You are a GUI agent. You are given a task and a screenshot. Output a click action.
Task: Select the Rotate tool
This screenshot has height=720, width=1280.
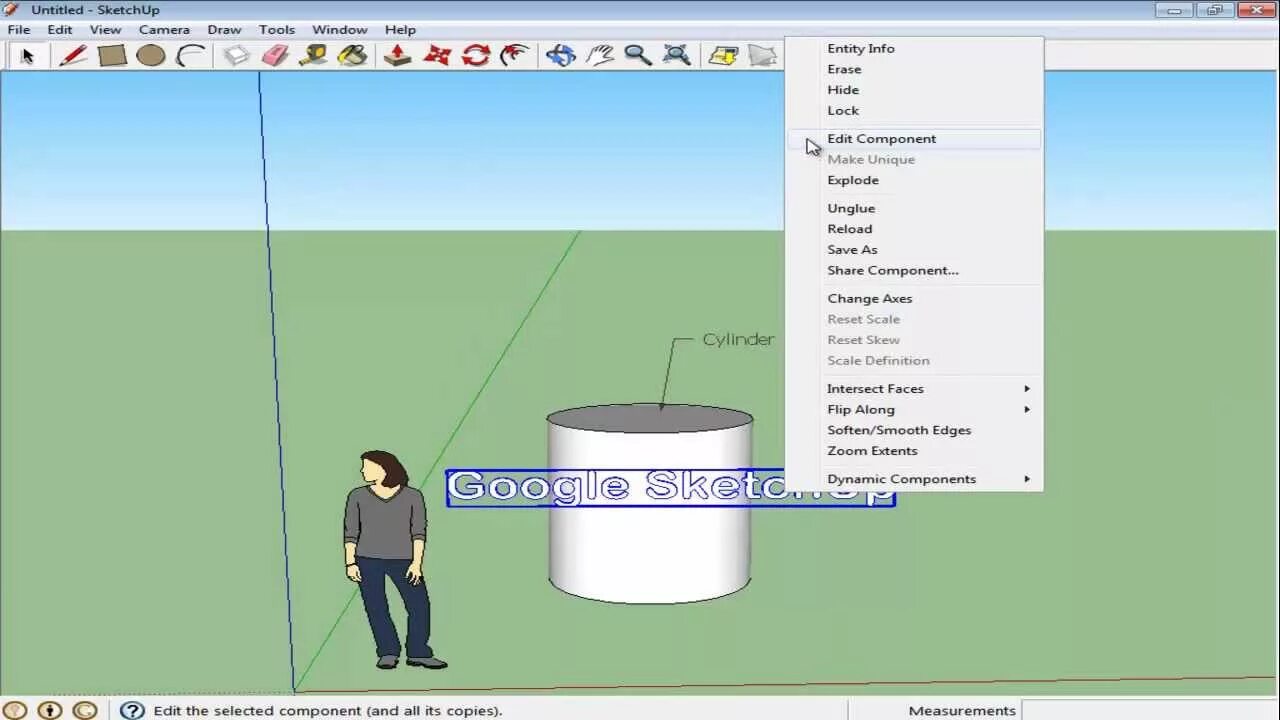(x=476, y=56)
